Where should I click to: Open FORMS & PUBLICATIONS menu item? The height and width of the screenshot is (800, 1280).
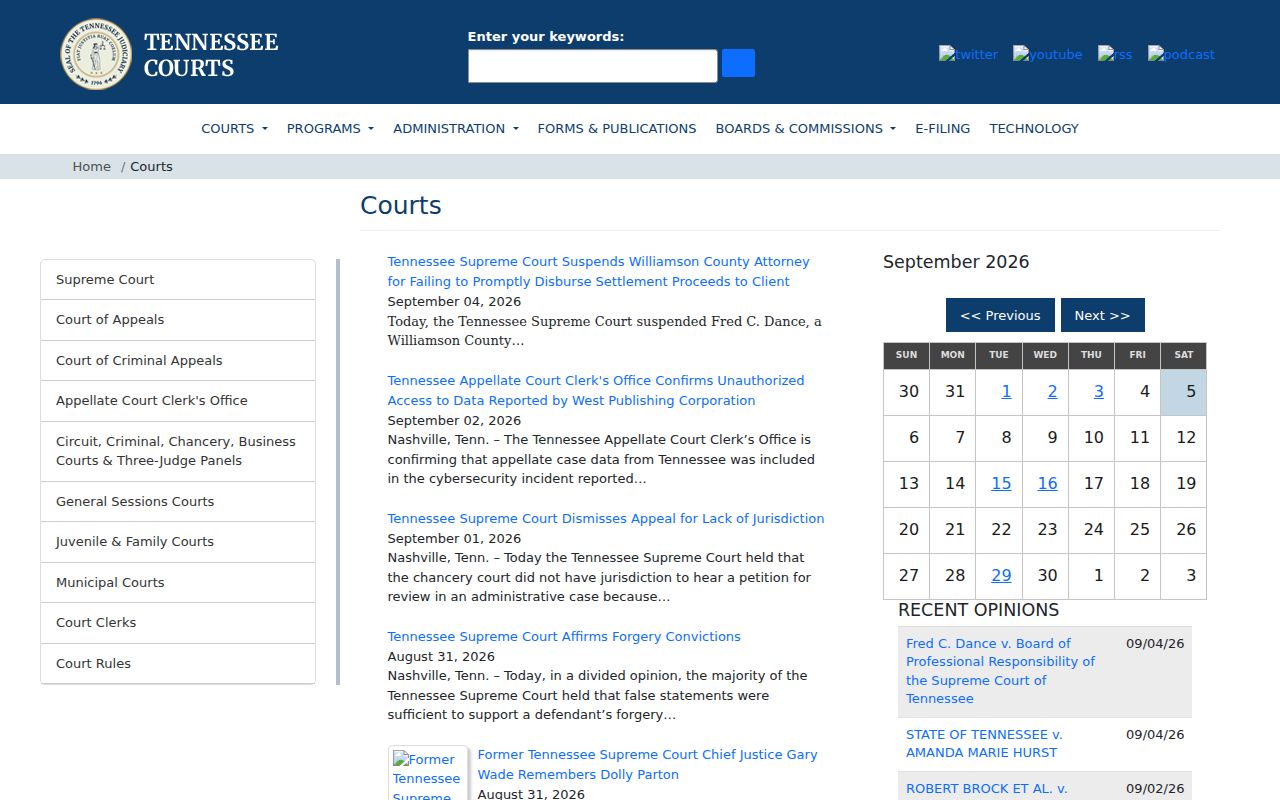coord(617,128)
